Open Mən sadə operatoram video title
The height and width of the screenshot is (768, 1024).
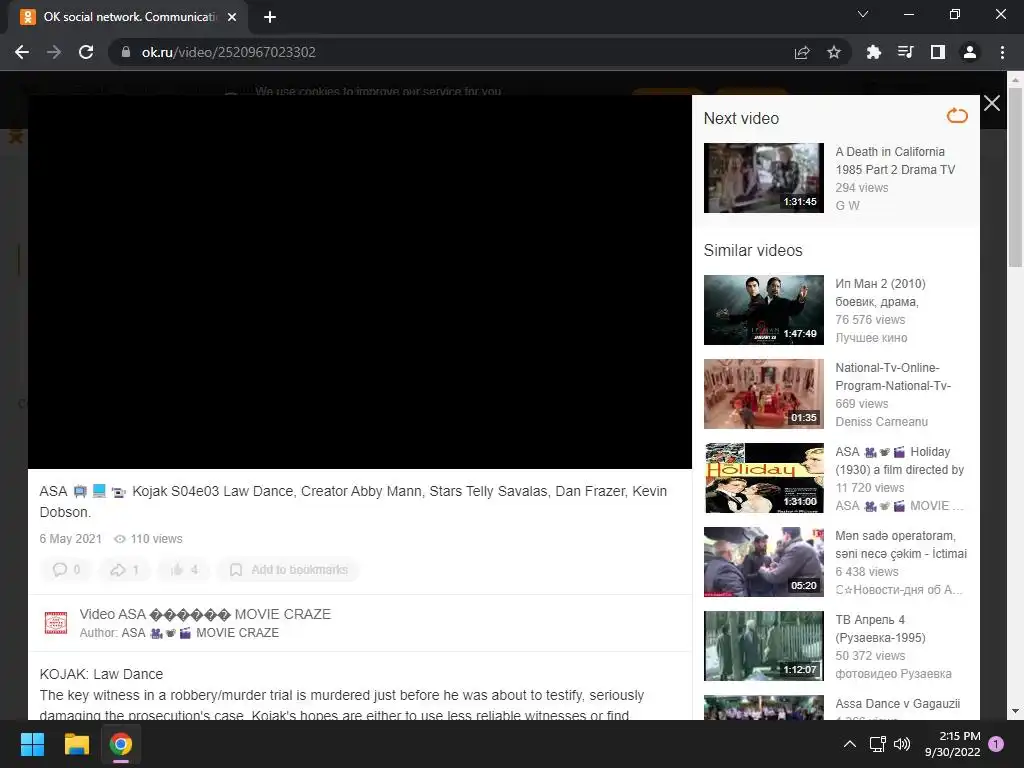pyautogui.click(x=901, y=545)
